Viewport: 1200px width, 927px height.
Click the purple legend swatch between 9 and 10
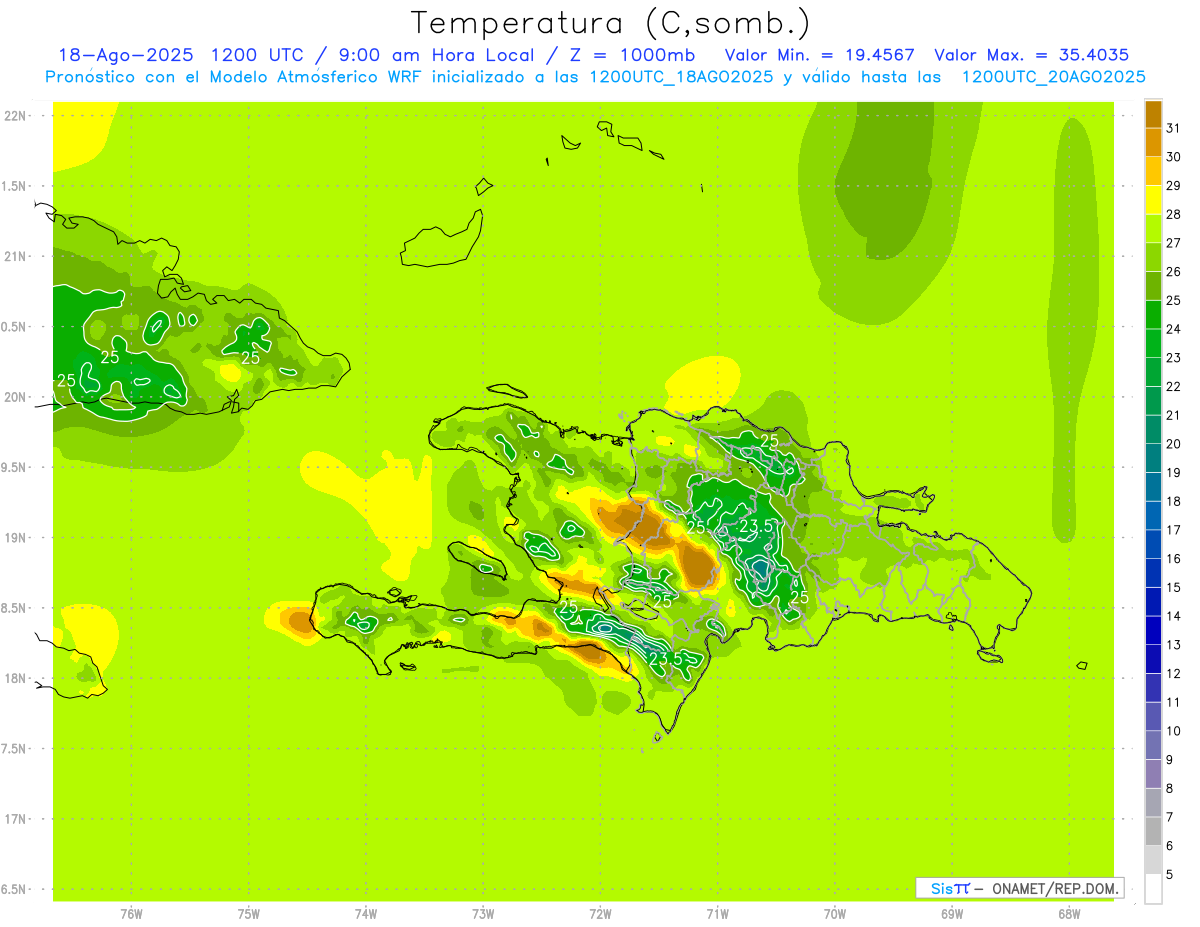1153,745
